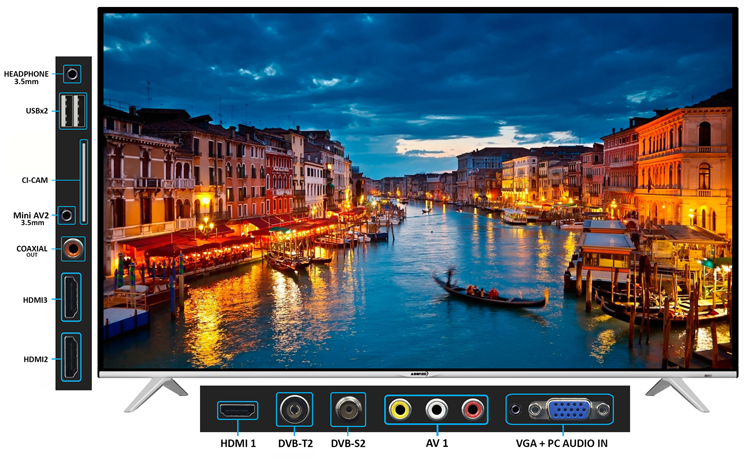Select the HDMI 1 port on bottom panel
Screen dimensions: 750x460
coord(238,410)
